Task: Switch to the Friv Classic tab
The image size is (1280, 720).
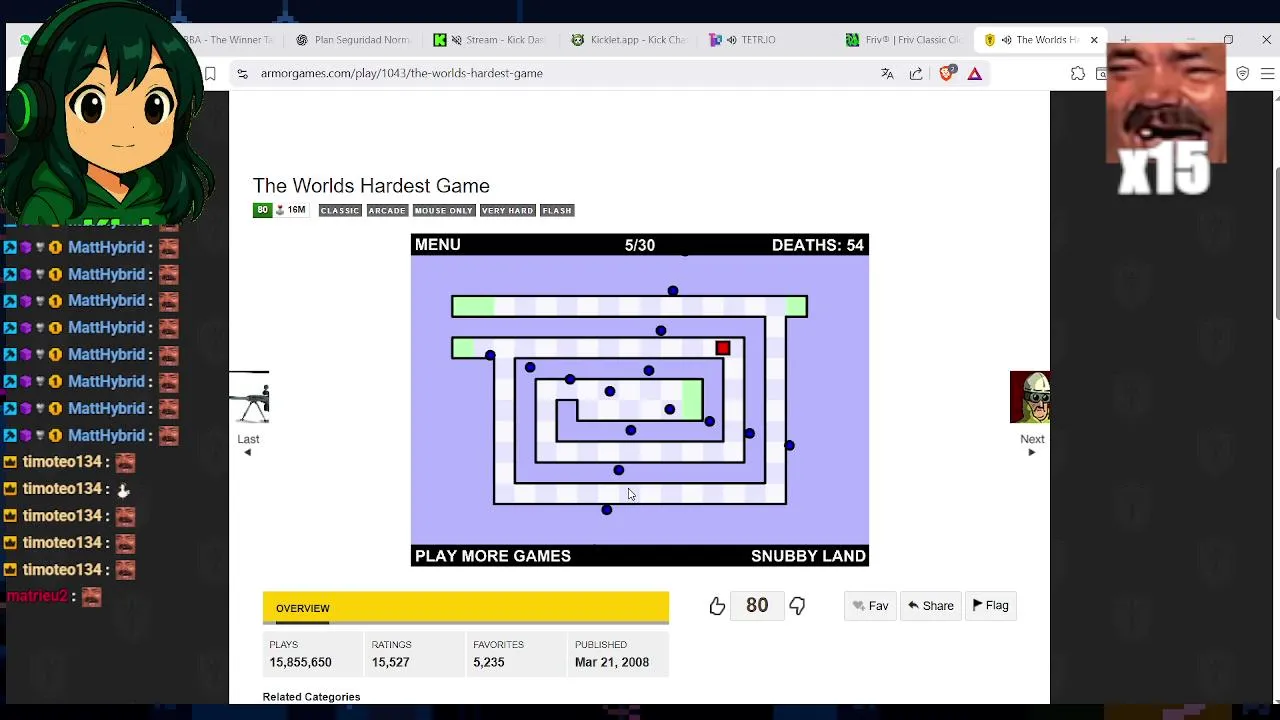Action: pyautogui.click(x=905, y=40)
